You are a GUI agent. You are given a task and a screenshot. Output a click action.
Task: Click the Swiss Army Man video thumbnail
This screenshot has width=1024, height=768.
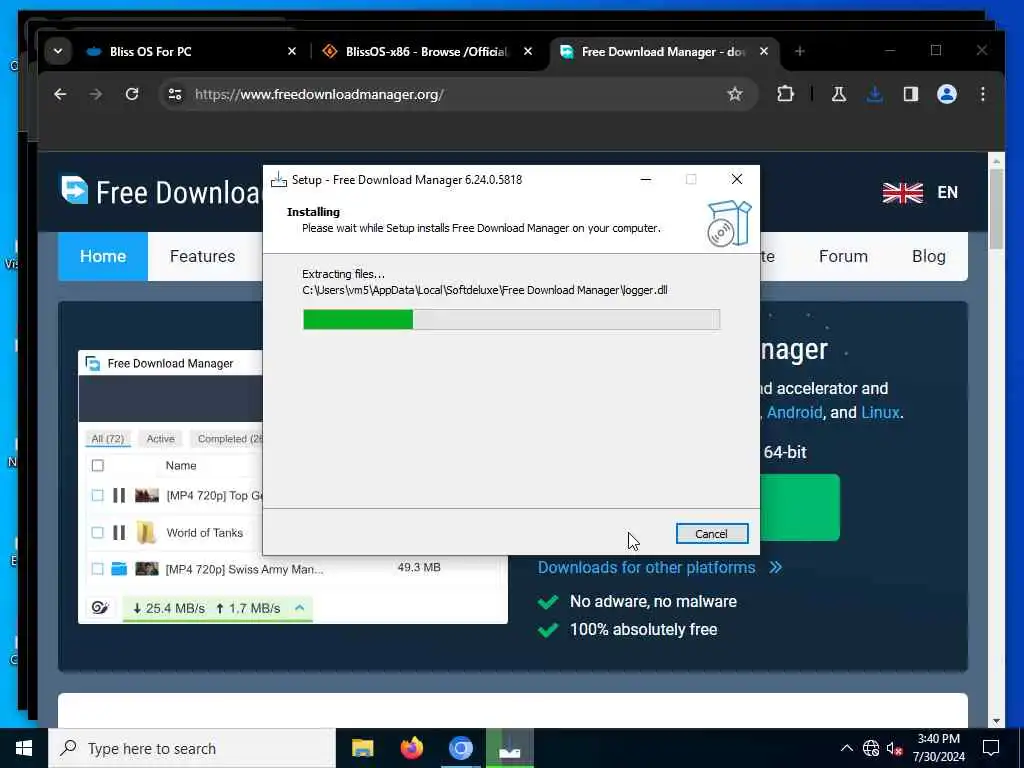[x=147, y=569]
